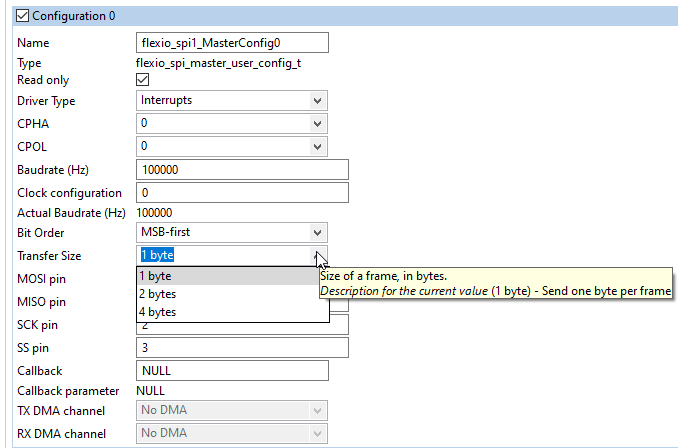678x448 pixels.
Task: Click the Transfer Size dropdown arrow
Action: click(318, 255)
